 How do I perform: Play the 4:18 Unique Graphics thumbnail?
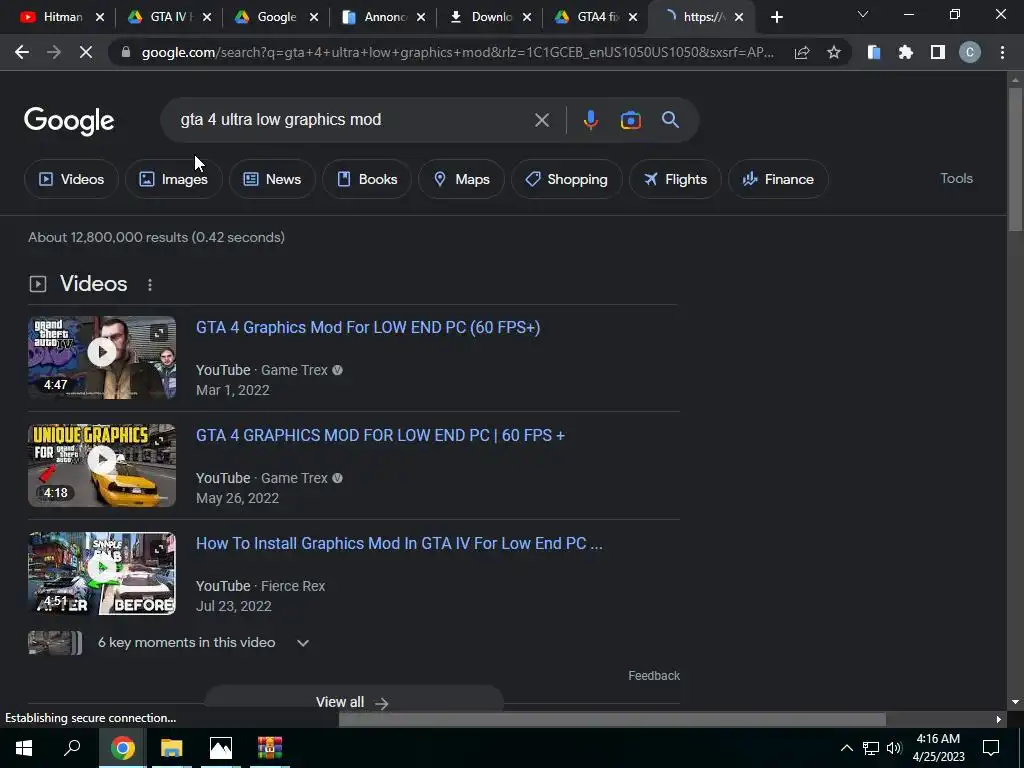(x=102, y=466)
